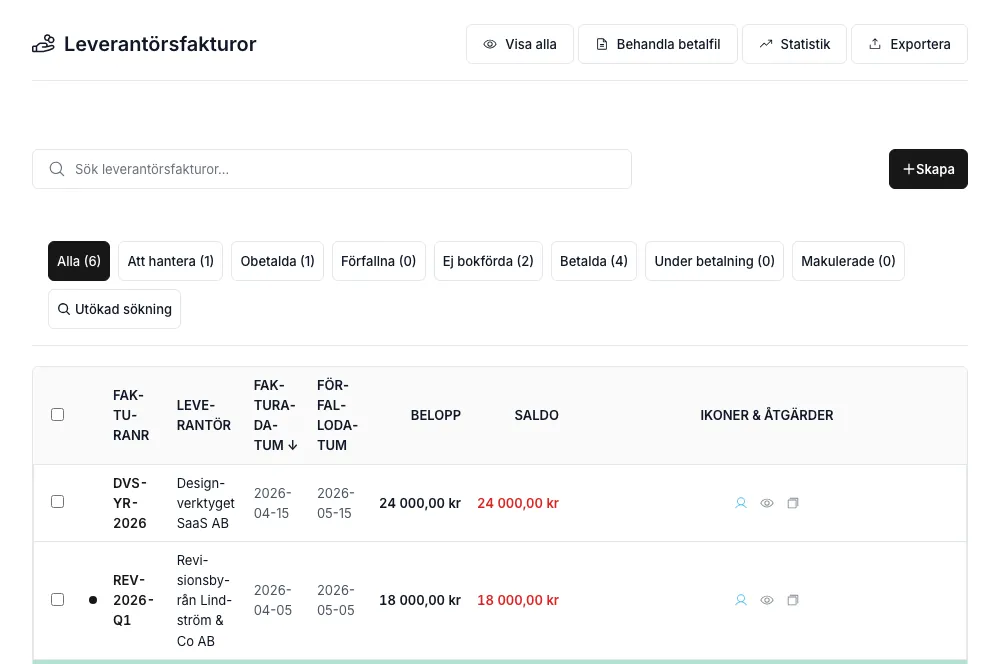Click invoice date 2026-04-05
Image resolution: width=1000 pixels, height=664 pixels.
(x=273, y=600)
